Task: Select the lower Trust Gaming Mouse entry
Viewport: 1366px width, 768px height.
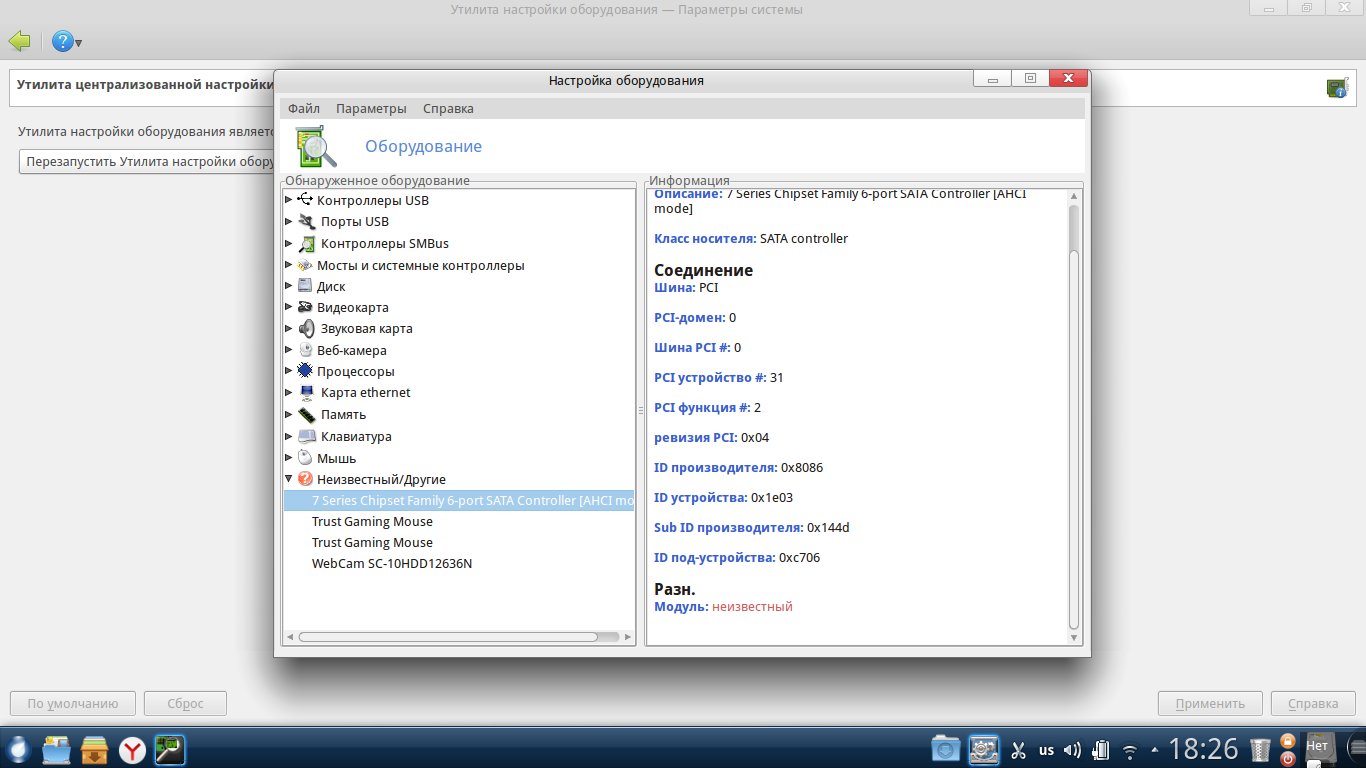Action: 372,542
